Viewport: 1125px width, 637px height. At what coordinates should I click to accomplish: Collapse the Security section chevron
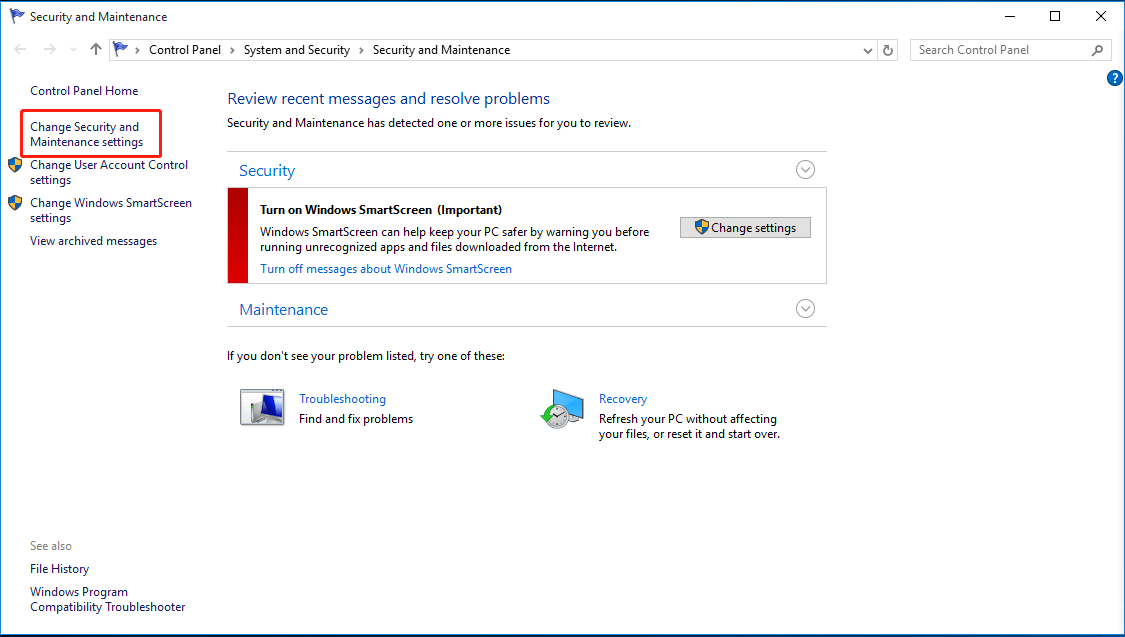(x=805, y=170)
